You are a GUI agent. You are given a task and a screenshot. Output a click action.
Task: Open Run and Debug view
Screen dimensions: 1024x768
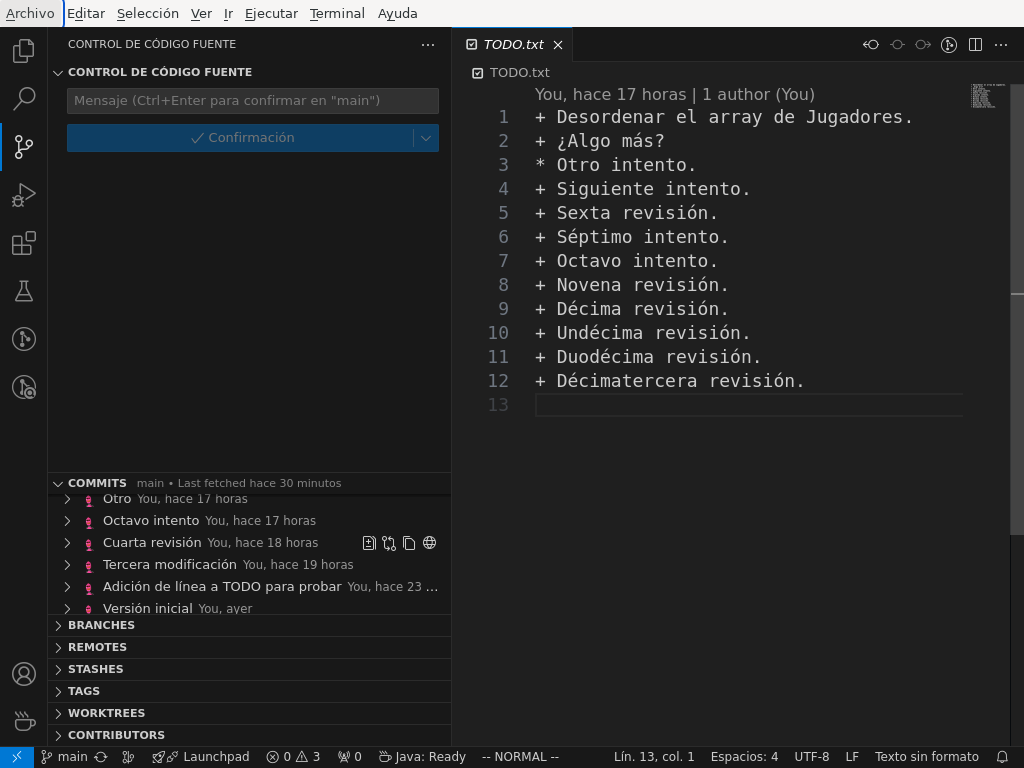point(24,195)
